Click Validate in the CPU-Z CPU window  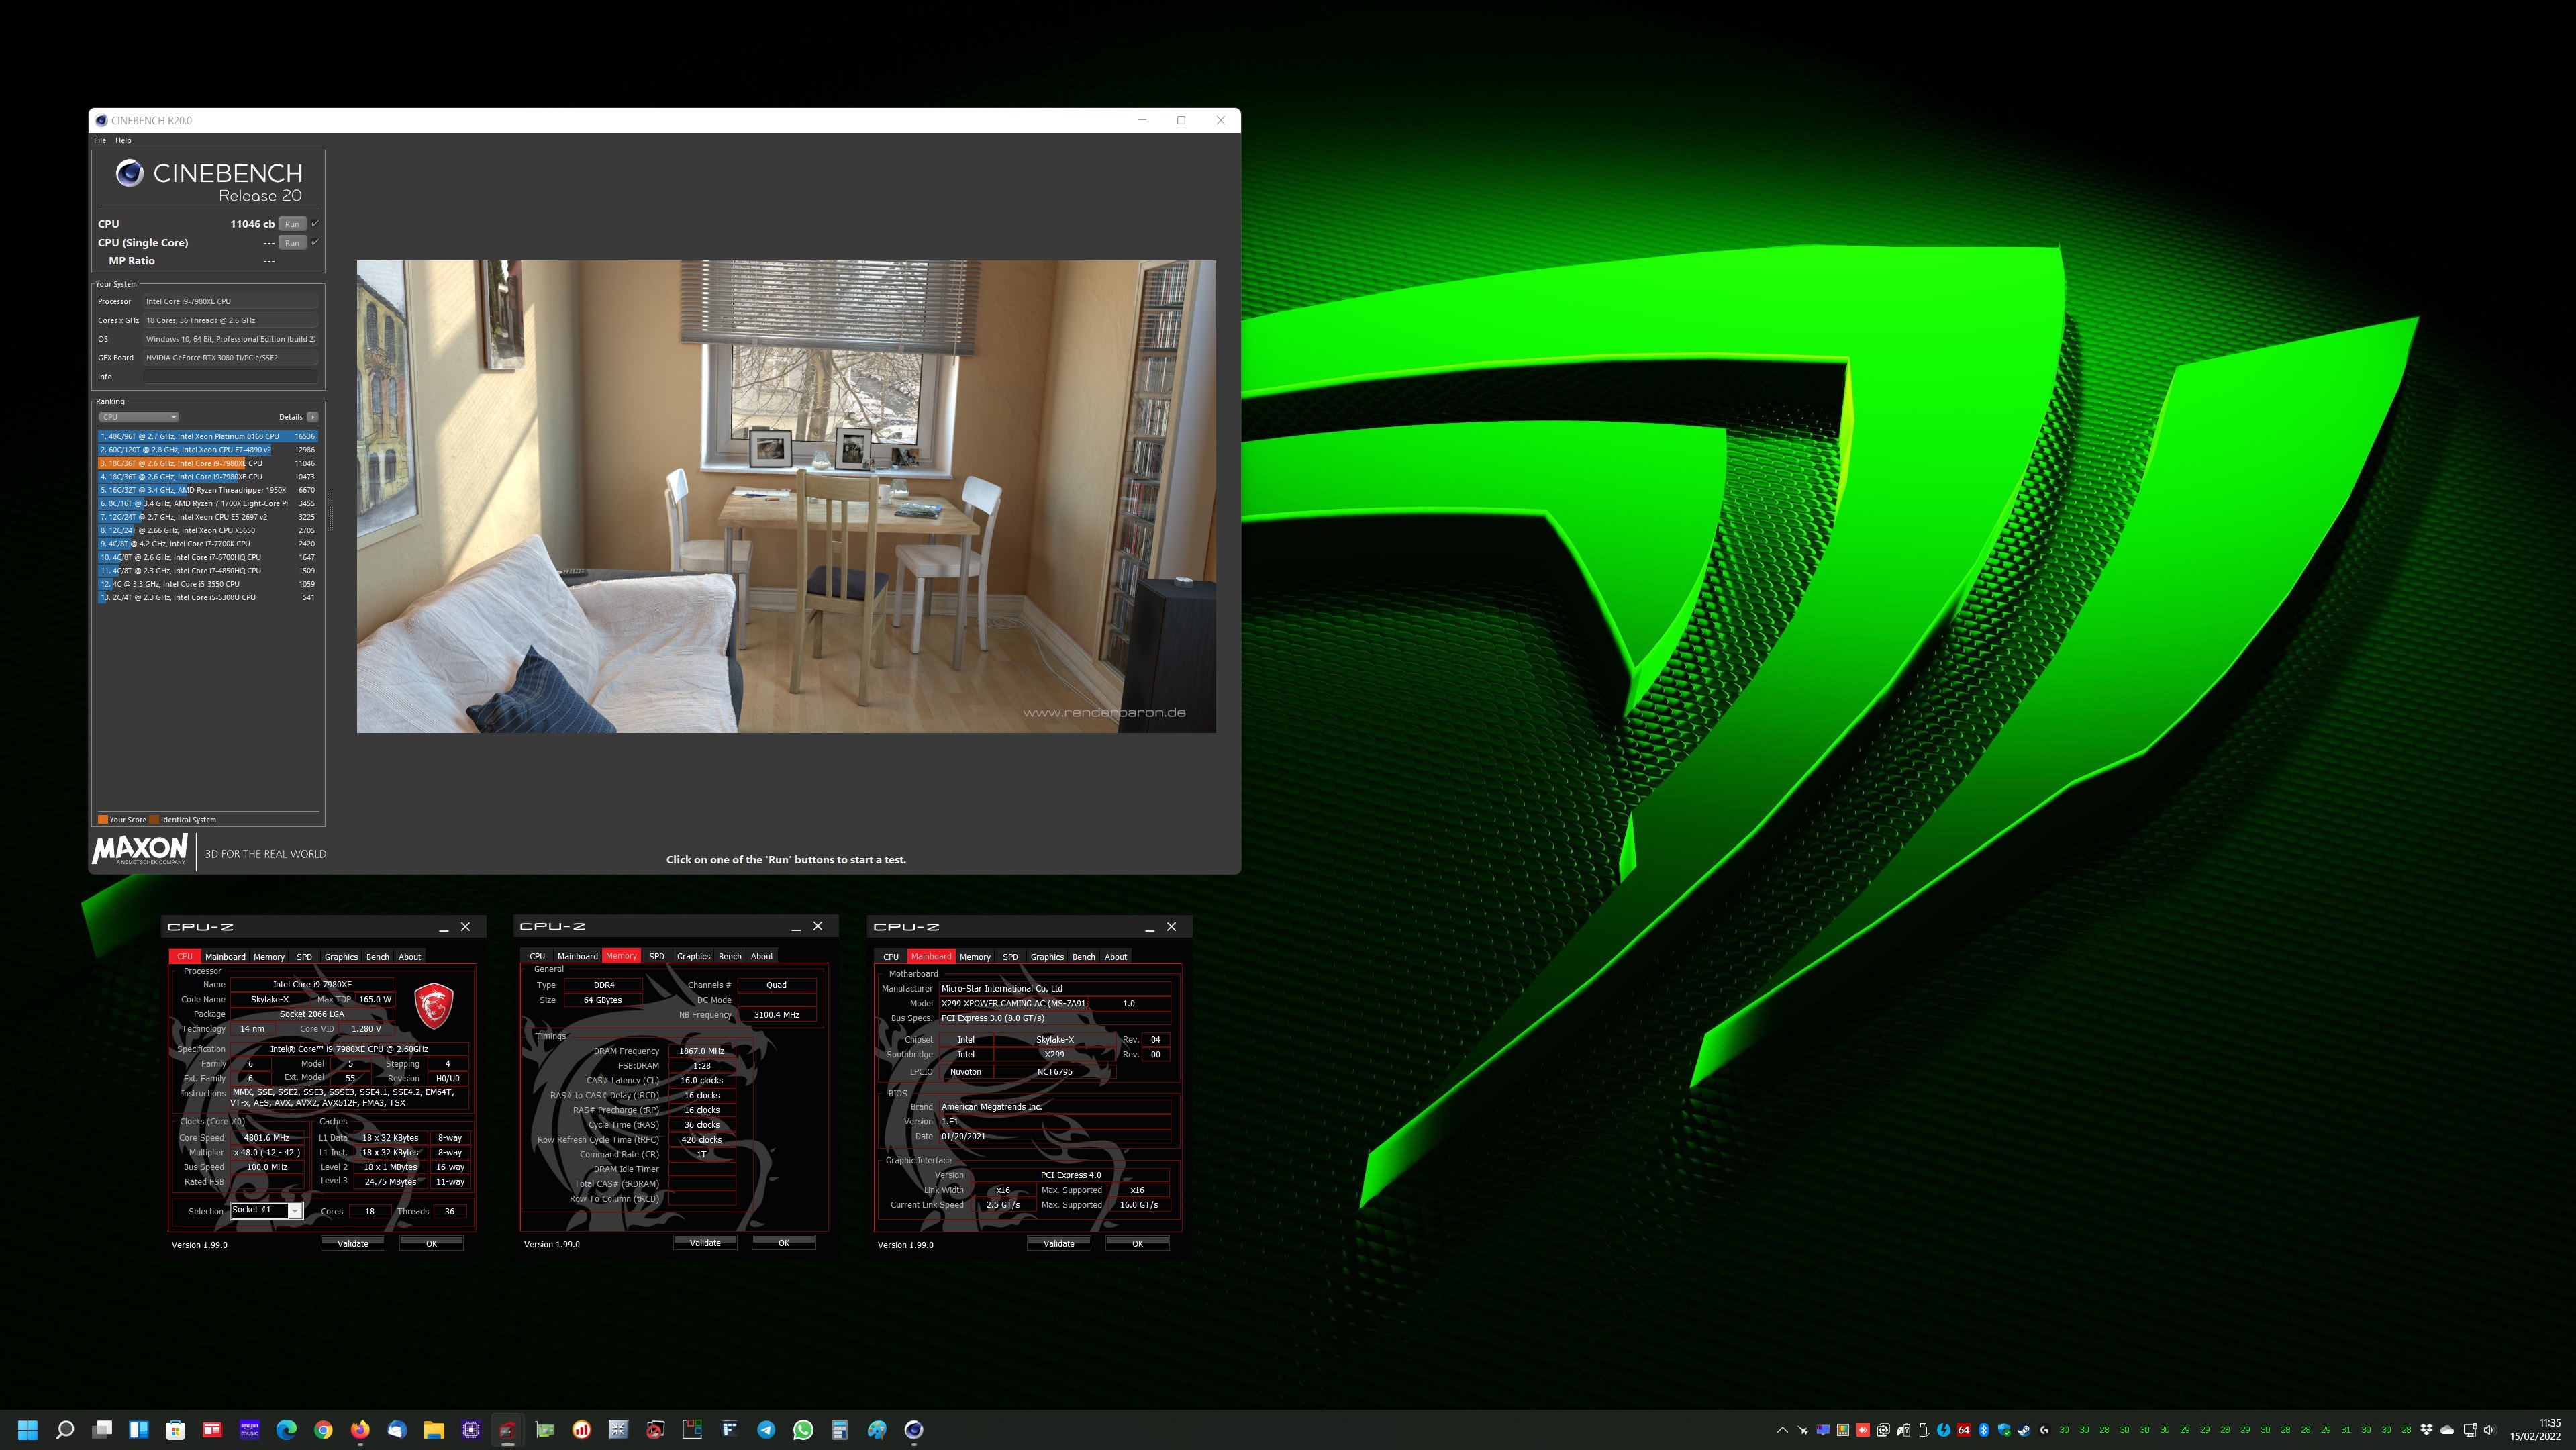[352, 1243]
